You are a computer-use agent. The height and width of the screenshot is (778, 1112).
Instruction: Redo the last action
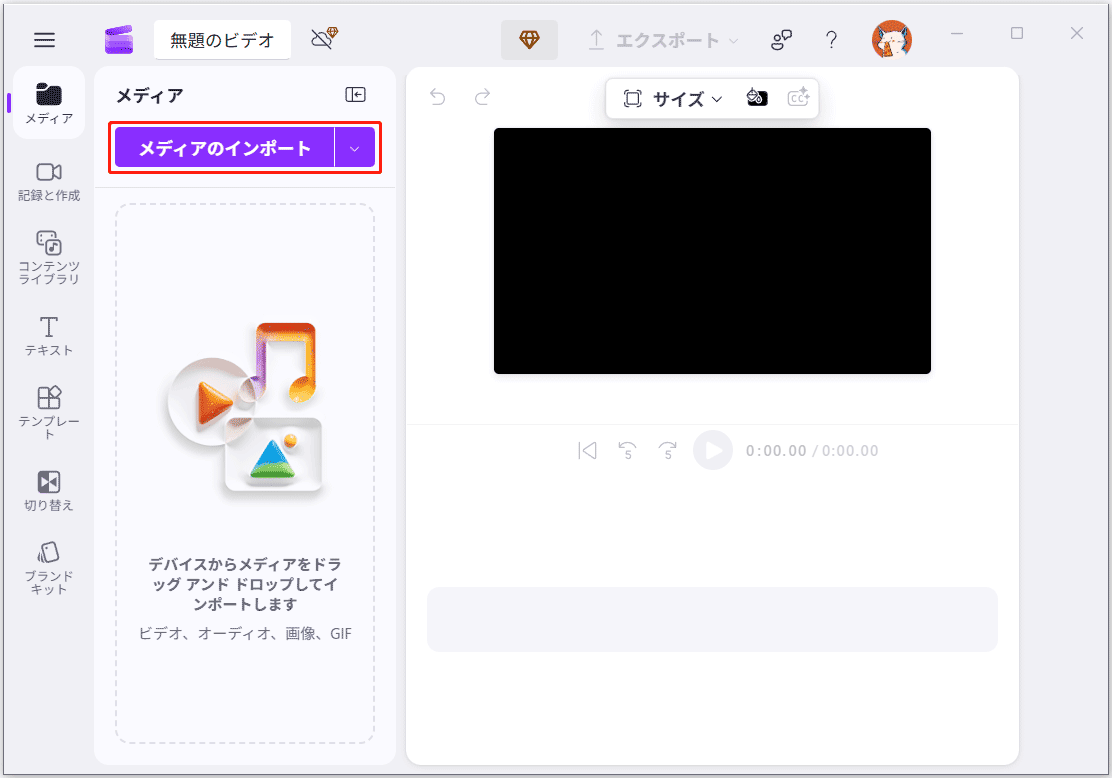[482, 97]
